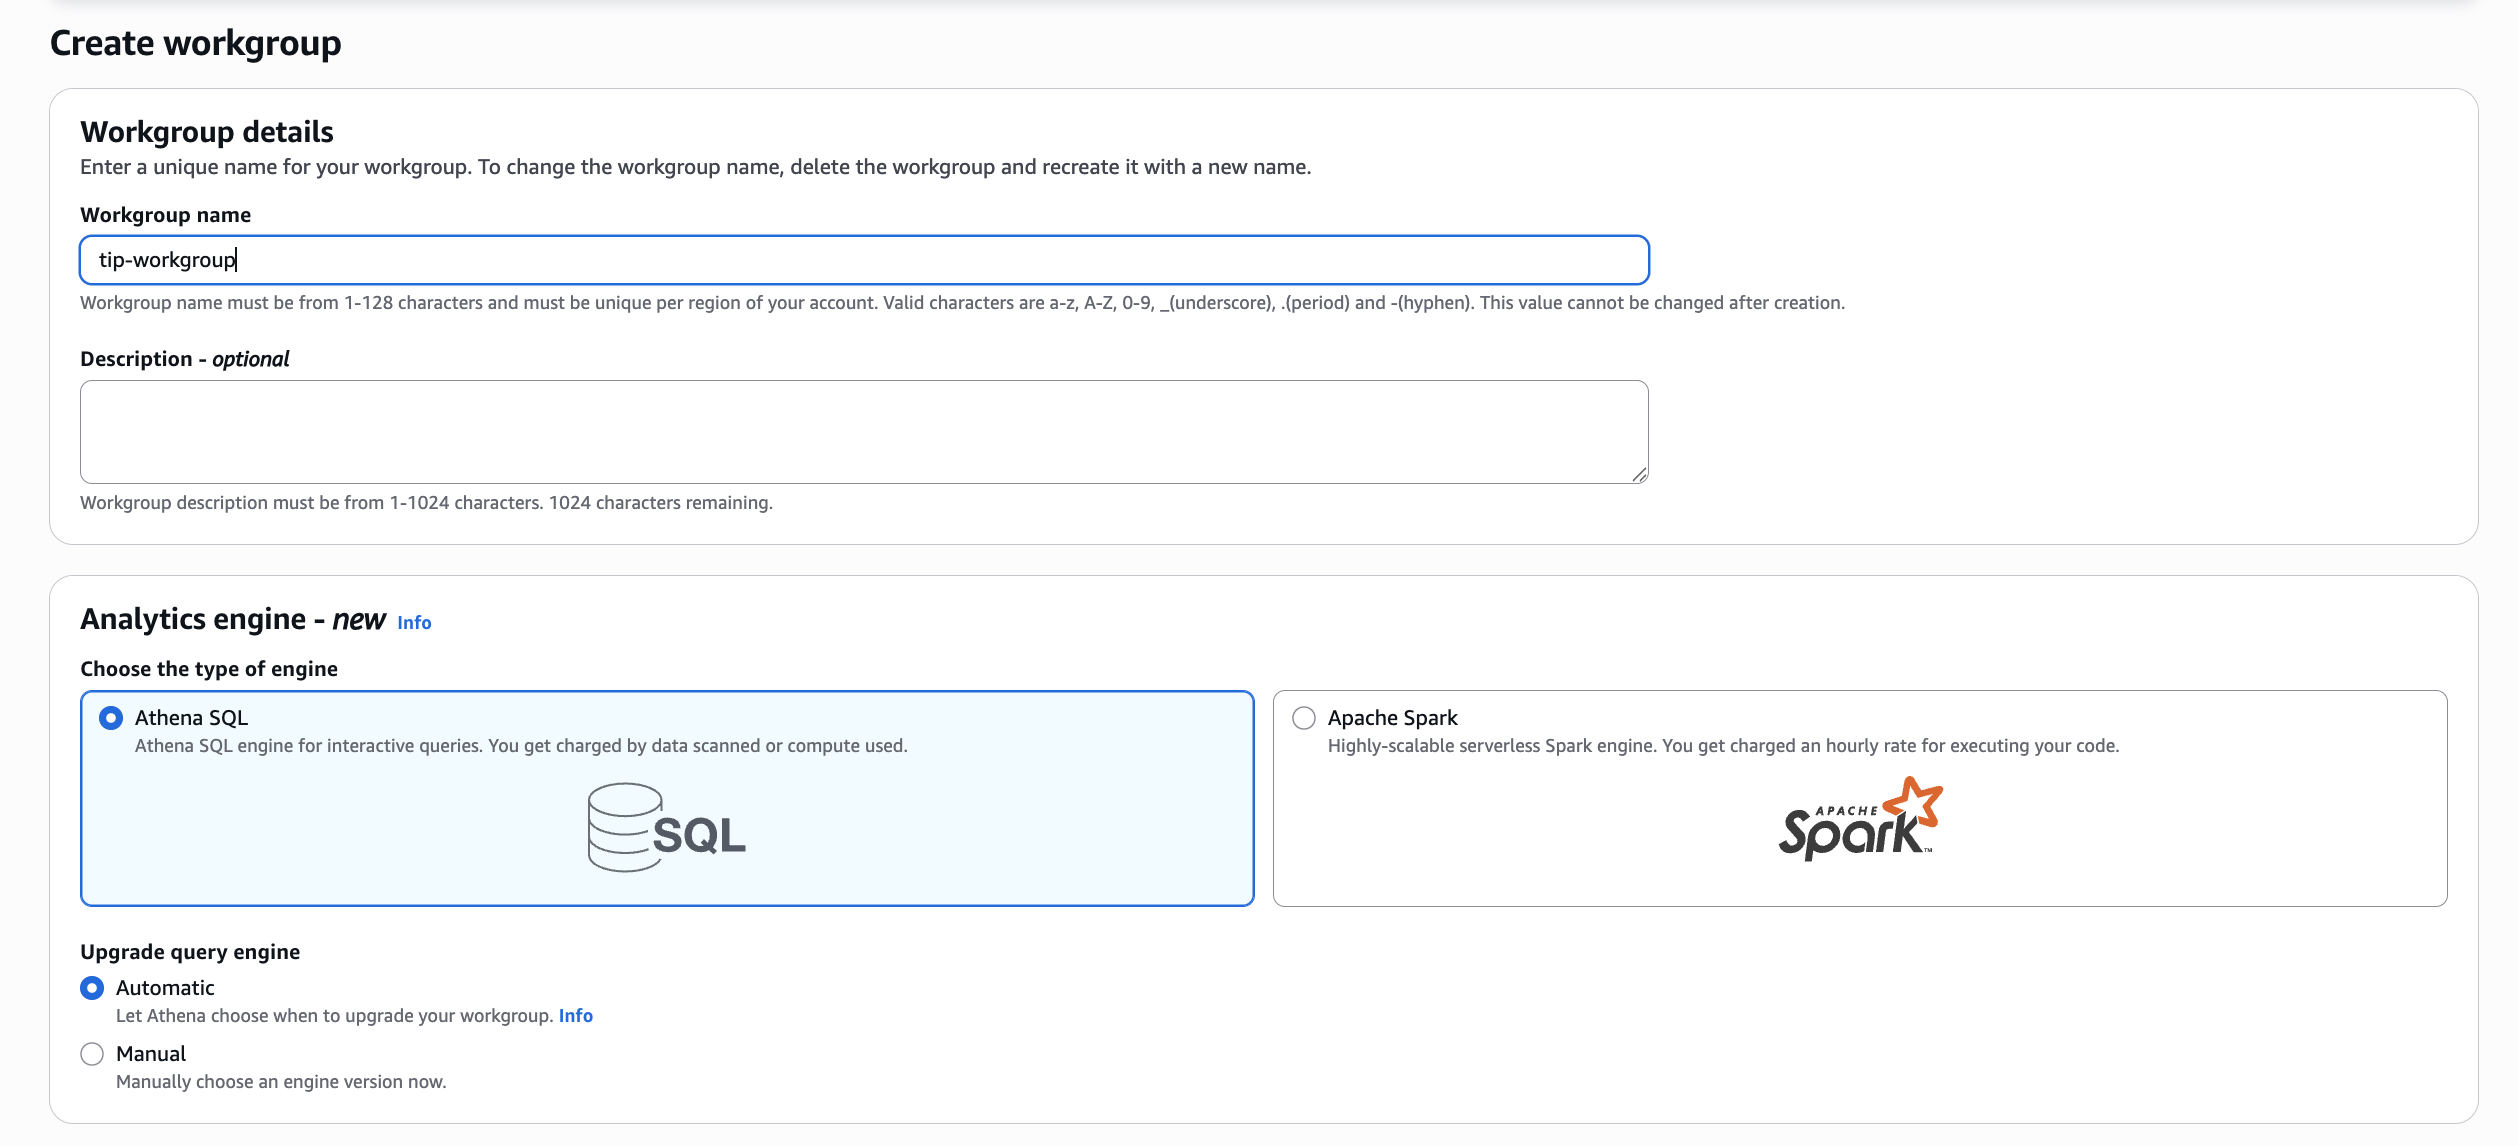Click the Description optional text area
Screen dimensions: 2518x1146
[864, 432]
